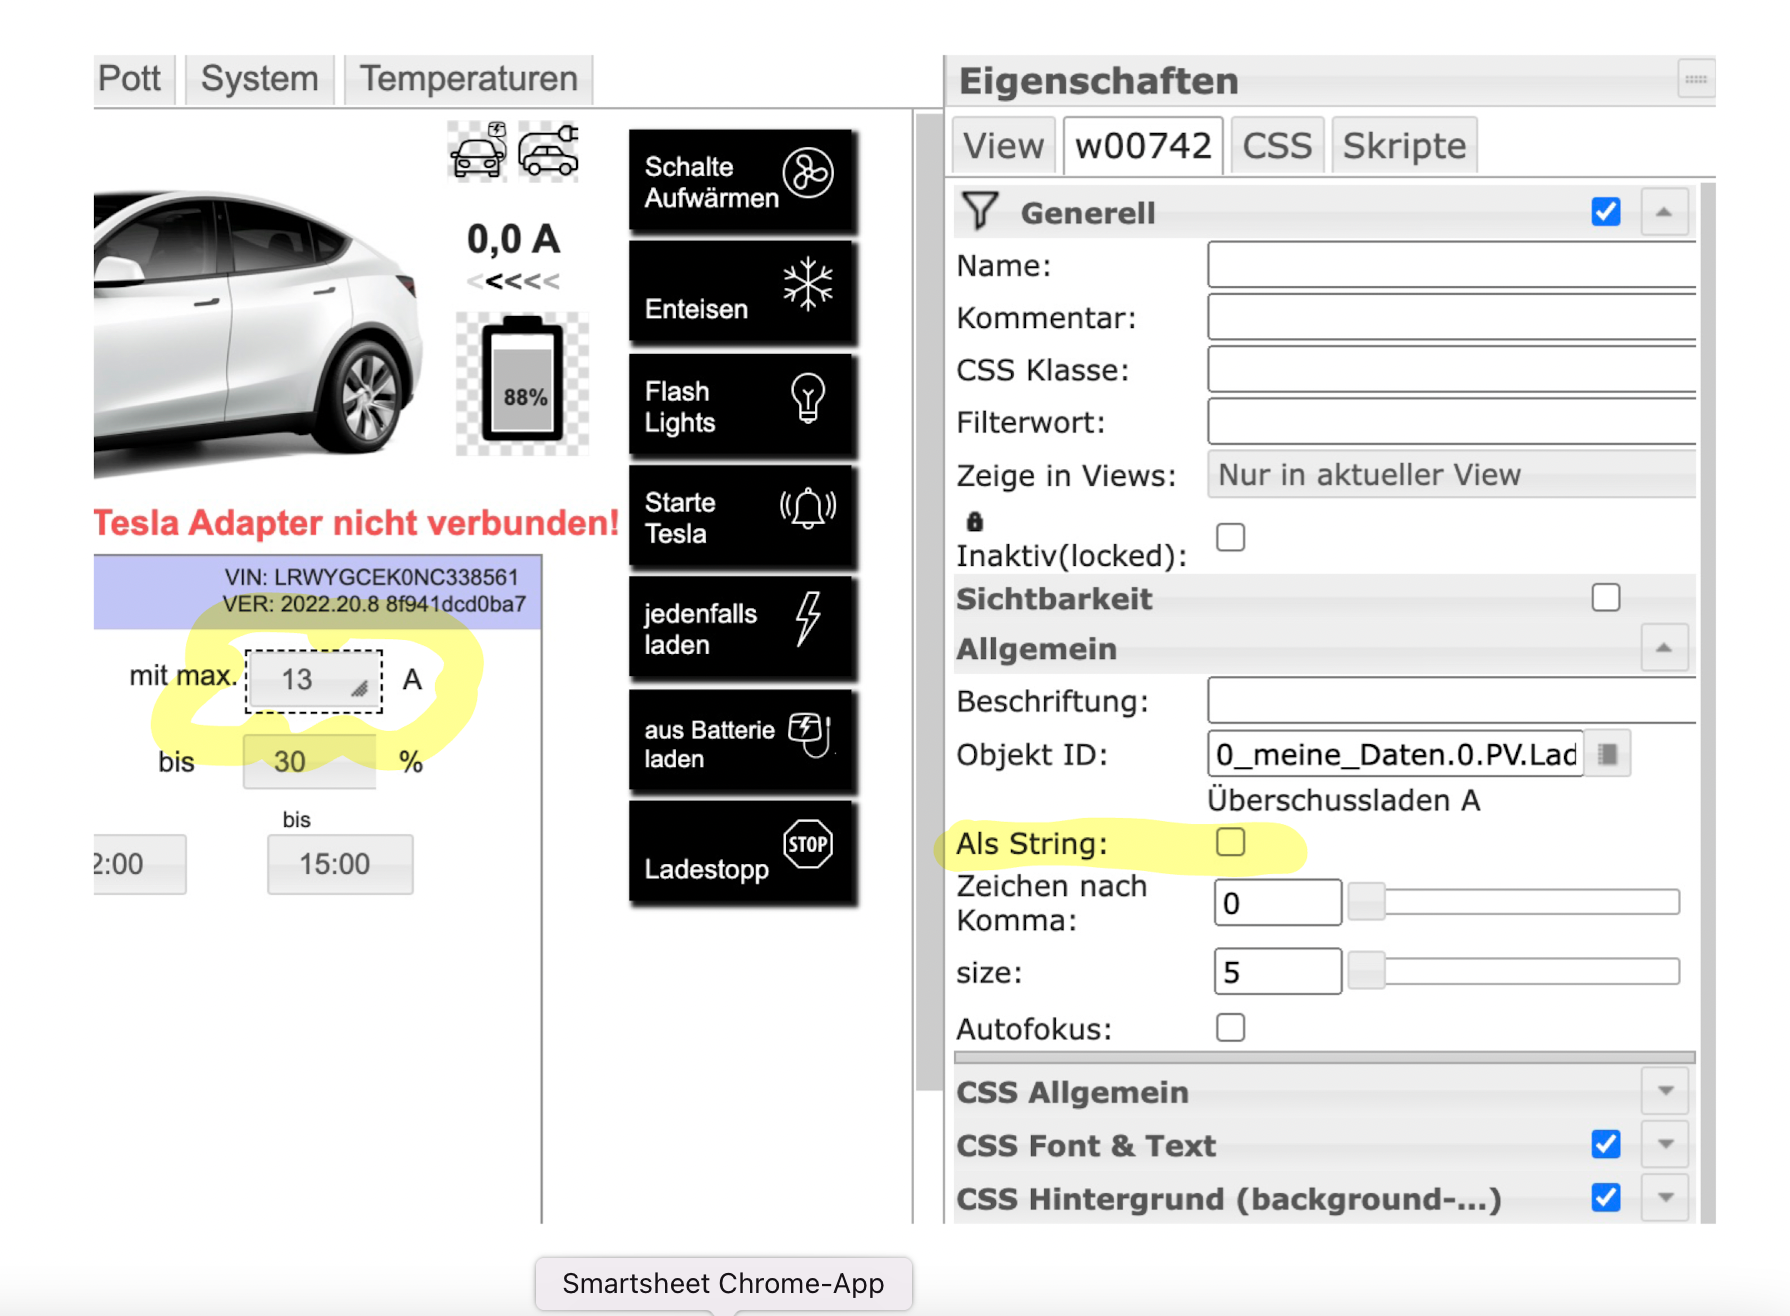This screenshot has height=1316, width=1790.
Task: Enable the Autofokus checkbox
Action: point(1231,1027)
